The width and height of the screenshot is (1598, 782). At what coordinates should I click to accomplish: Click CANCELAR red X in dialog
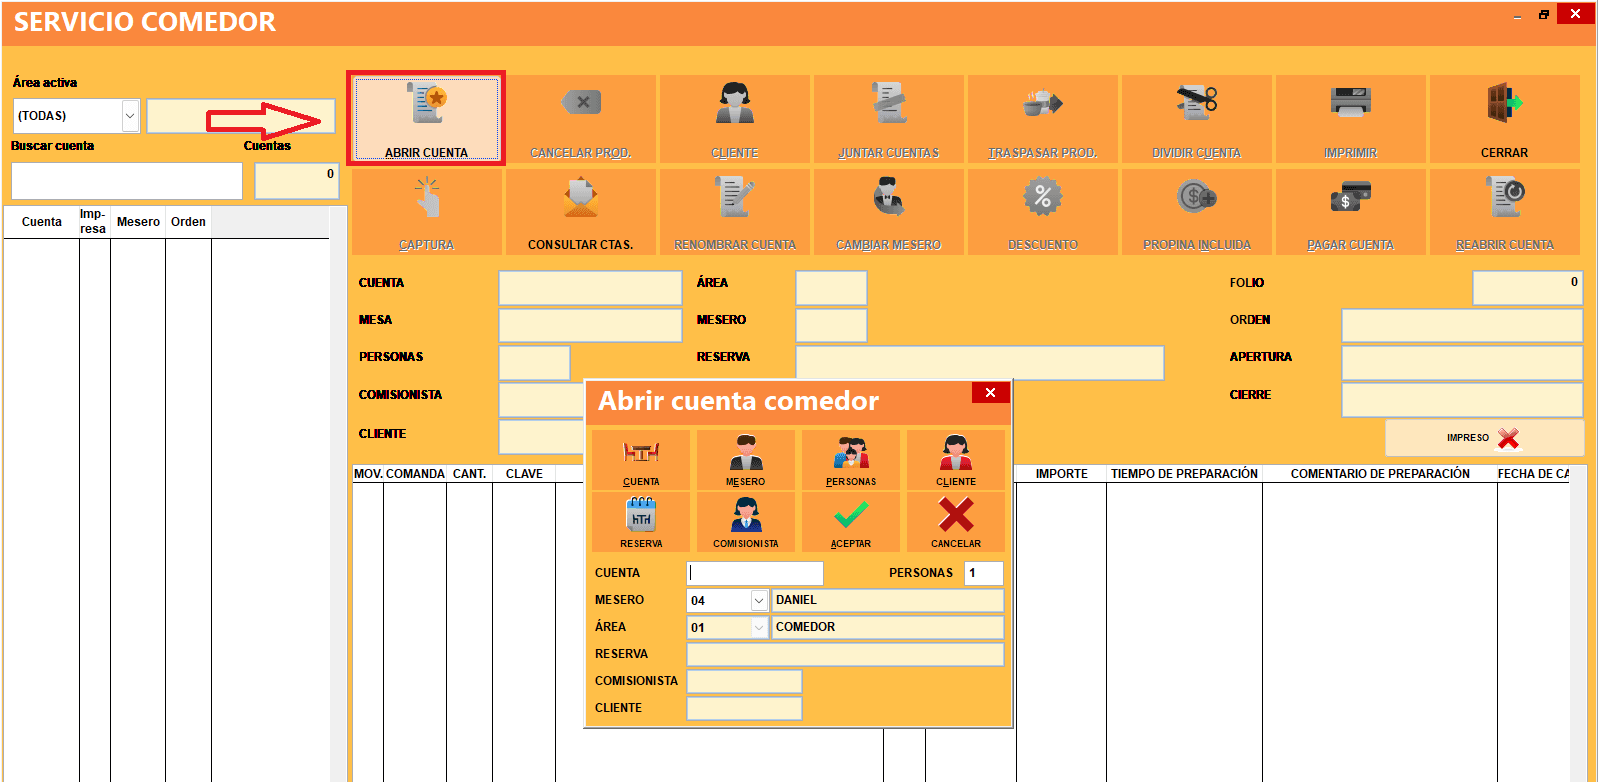[x=956, y=522]
